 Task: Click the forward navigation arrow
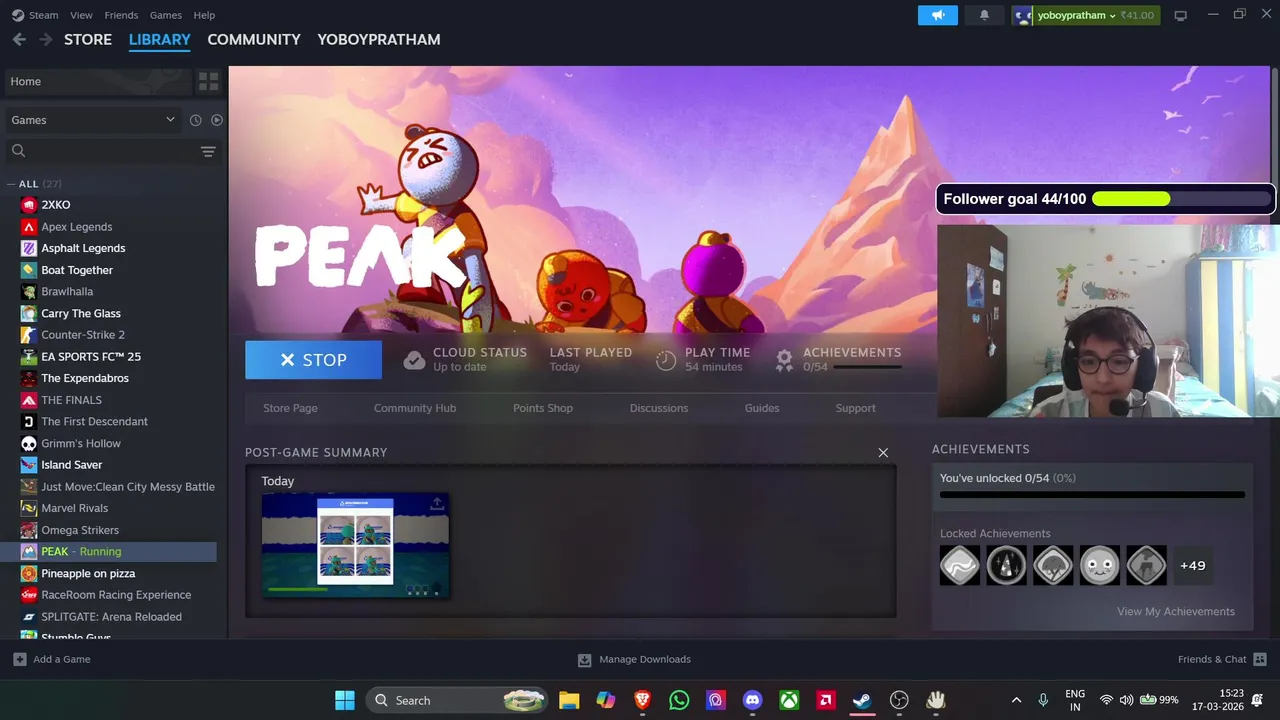[45, 39]
